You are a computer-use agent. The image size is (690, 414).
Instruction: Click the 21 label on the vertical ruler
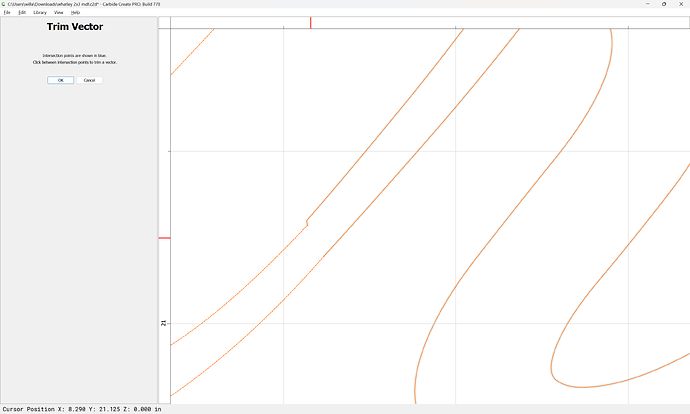164,323
